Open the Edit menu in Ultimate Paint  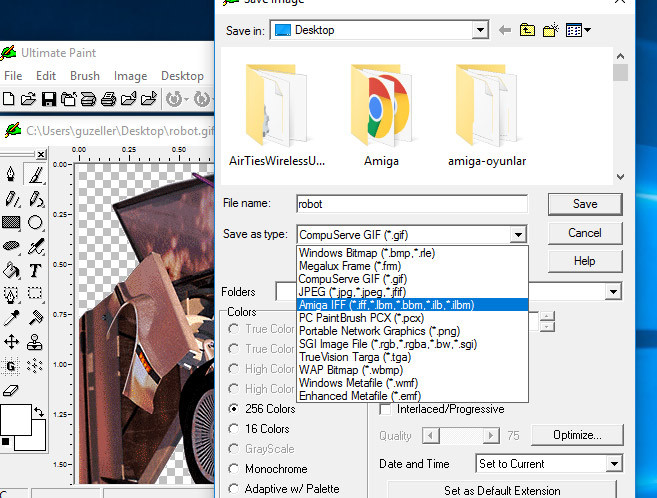tap(46, 76)
